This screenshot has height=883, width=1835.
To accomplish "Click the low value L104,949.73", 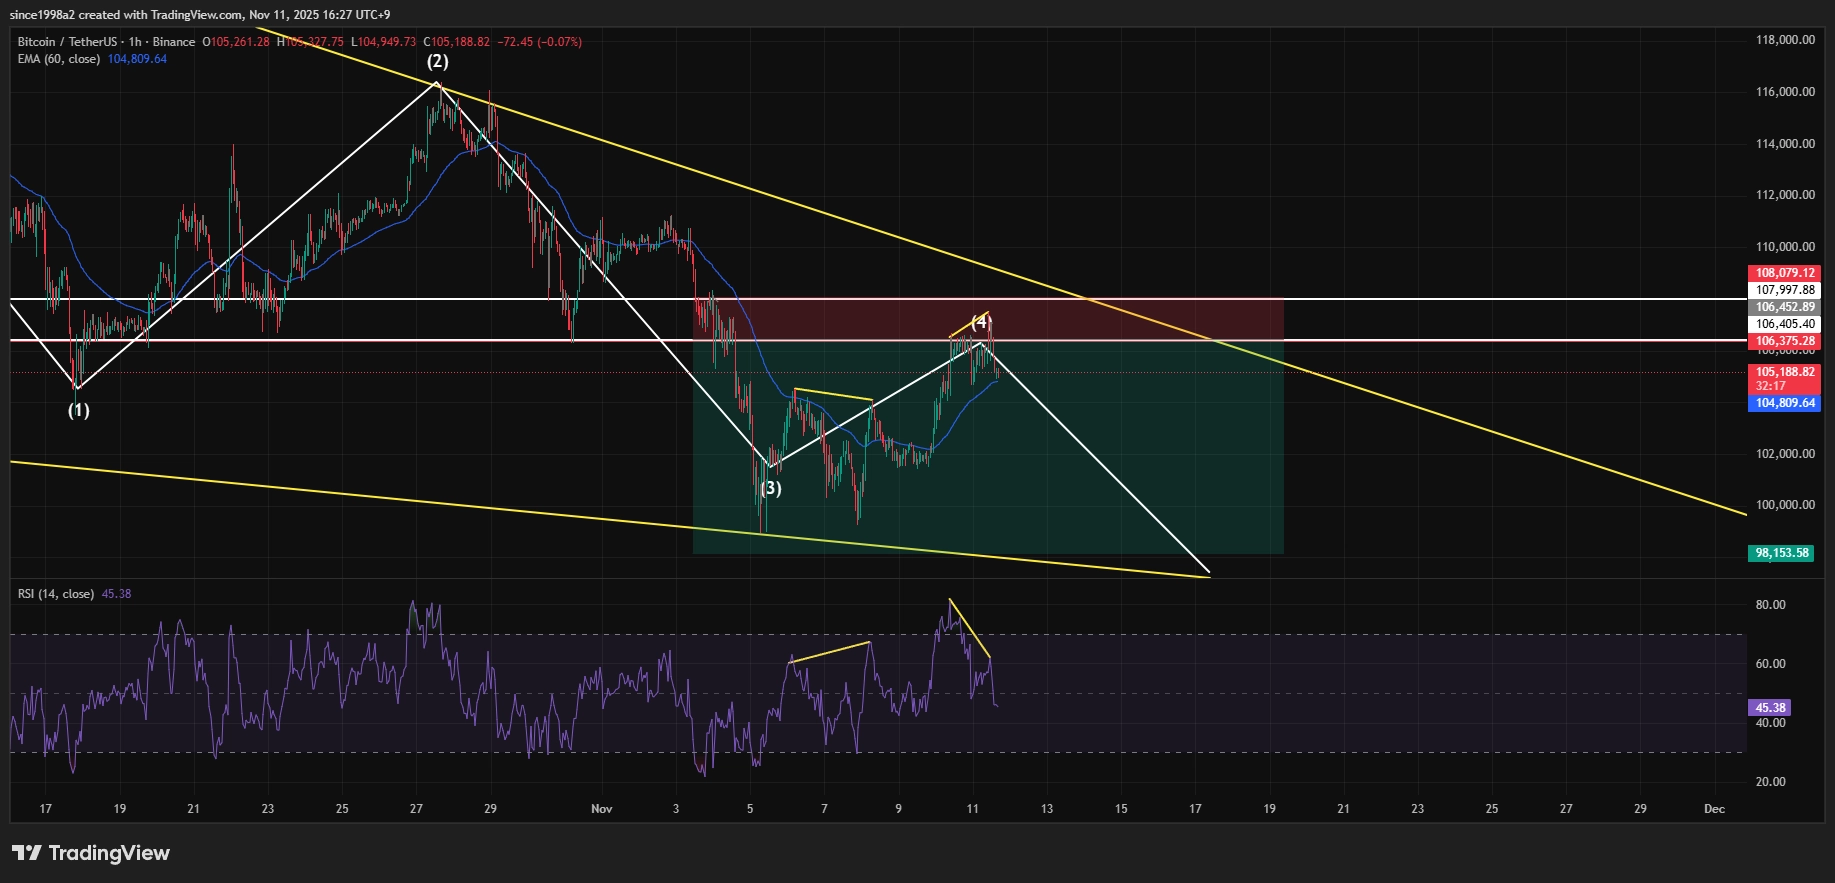I will (x=384, y=42).
